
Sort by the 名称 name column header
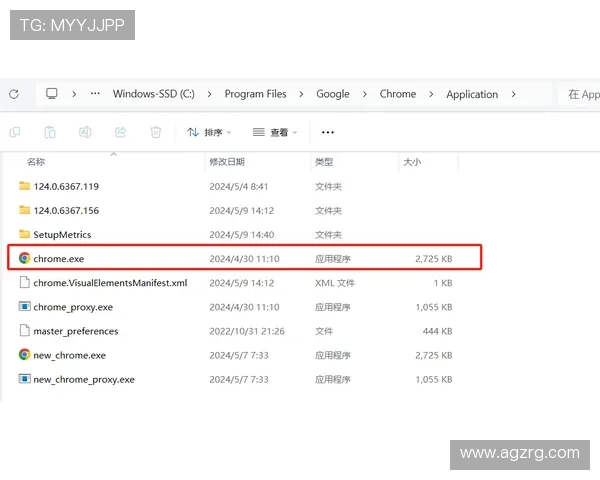36,162
